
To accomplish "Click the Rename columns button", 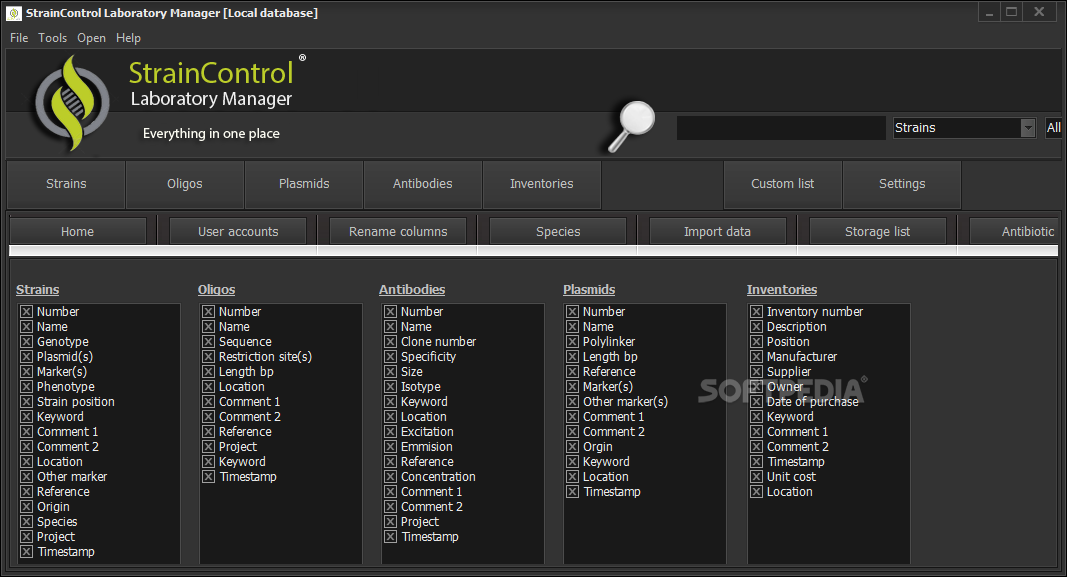I will tap(398, 231).
